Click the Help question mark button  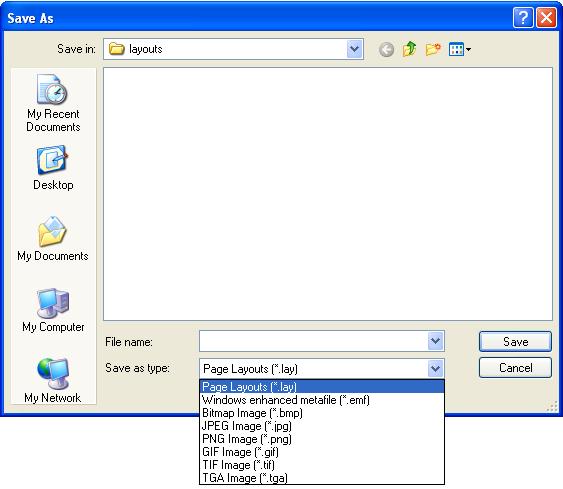(x=523, y=18)
